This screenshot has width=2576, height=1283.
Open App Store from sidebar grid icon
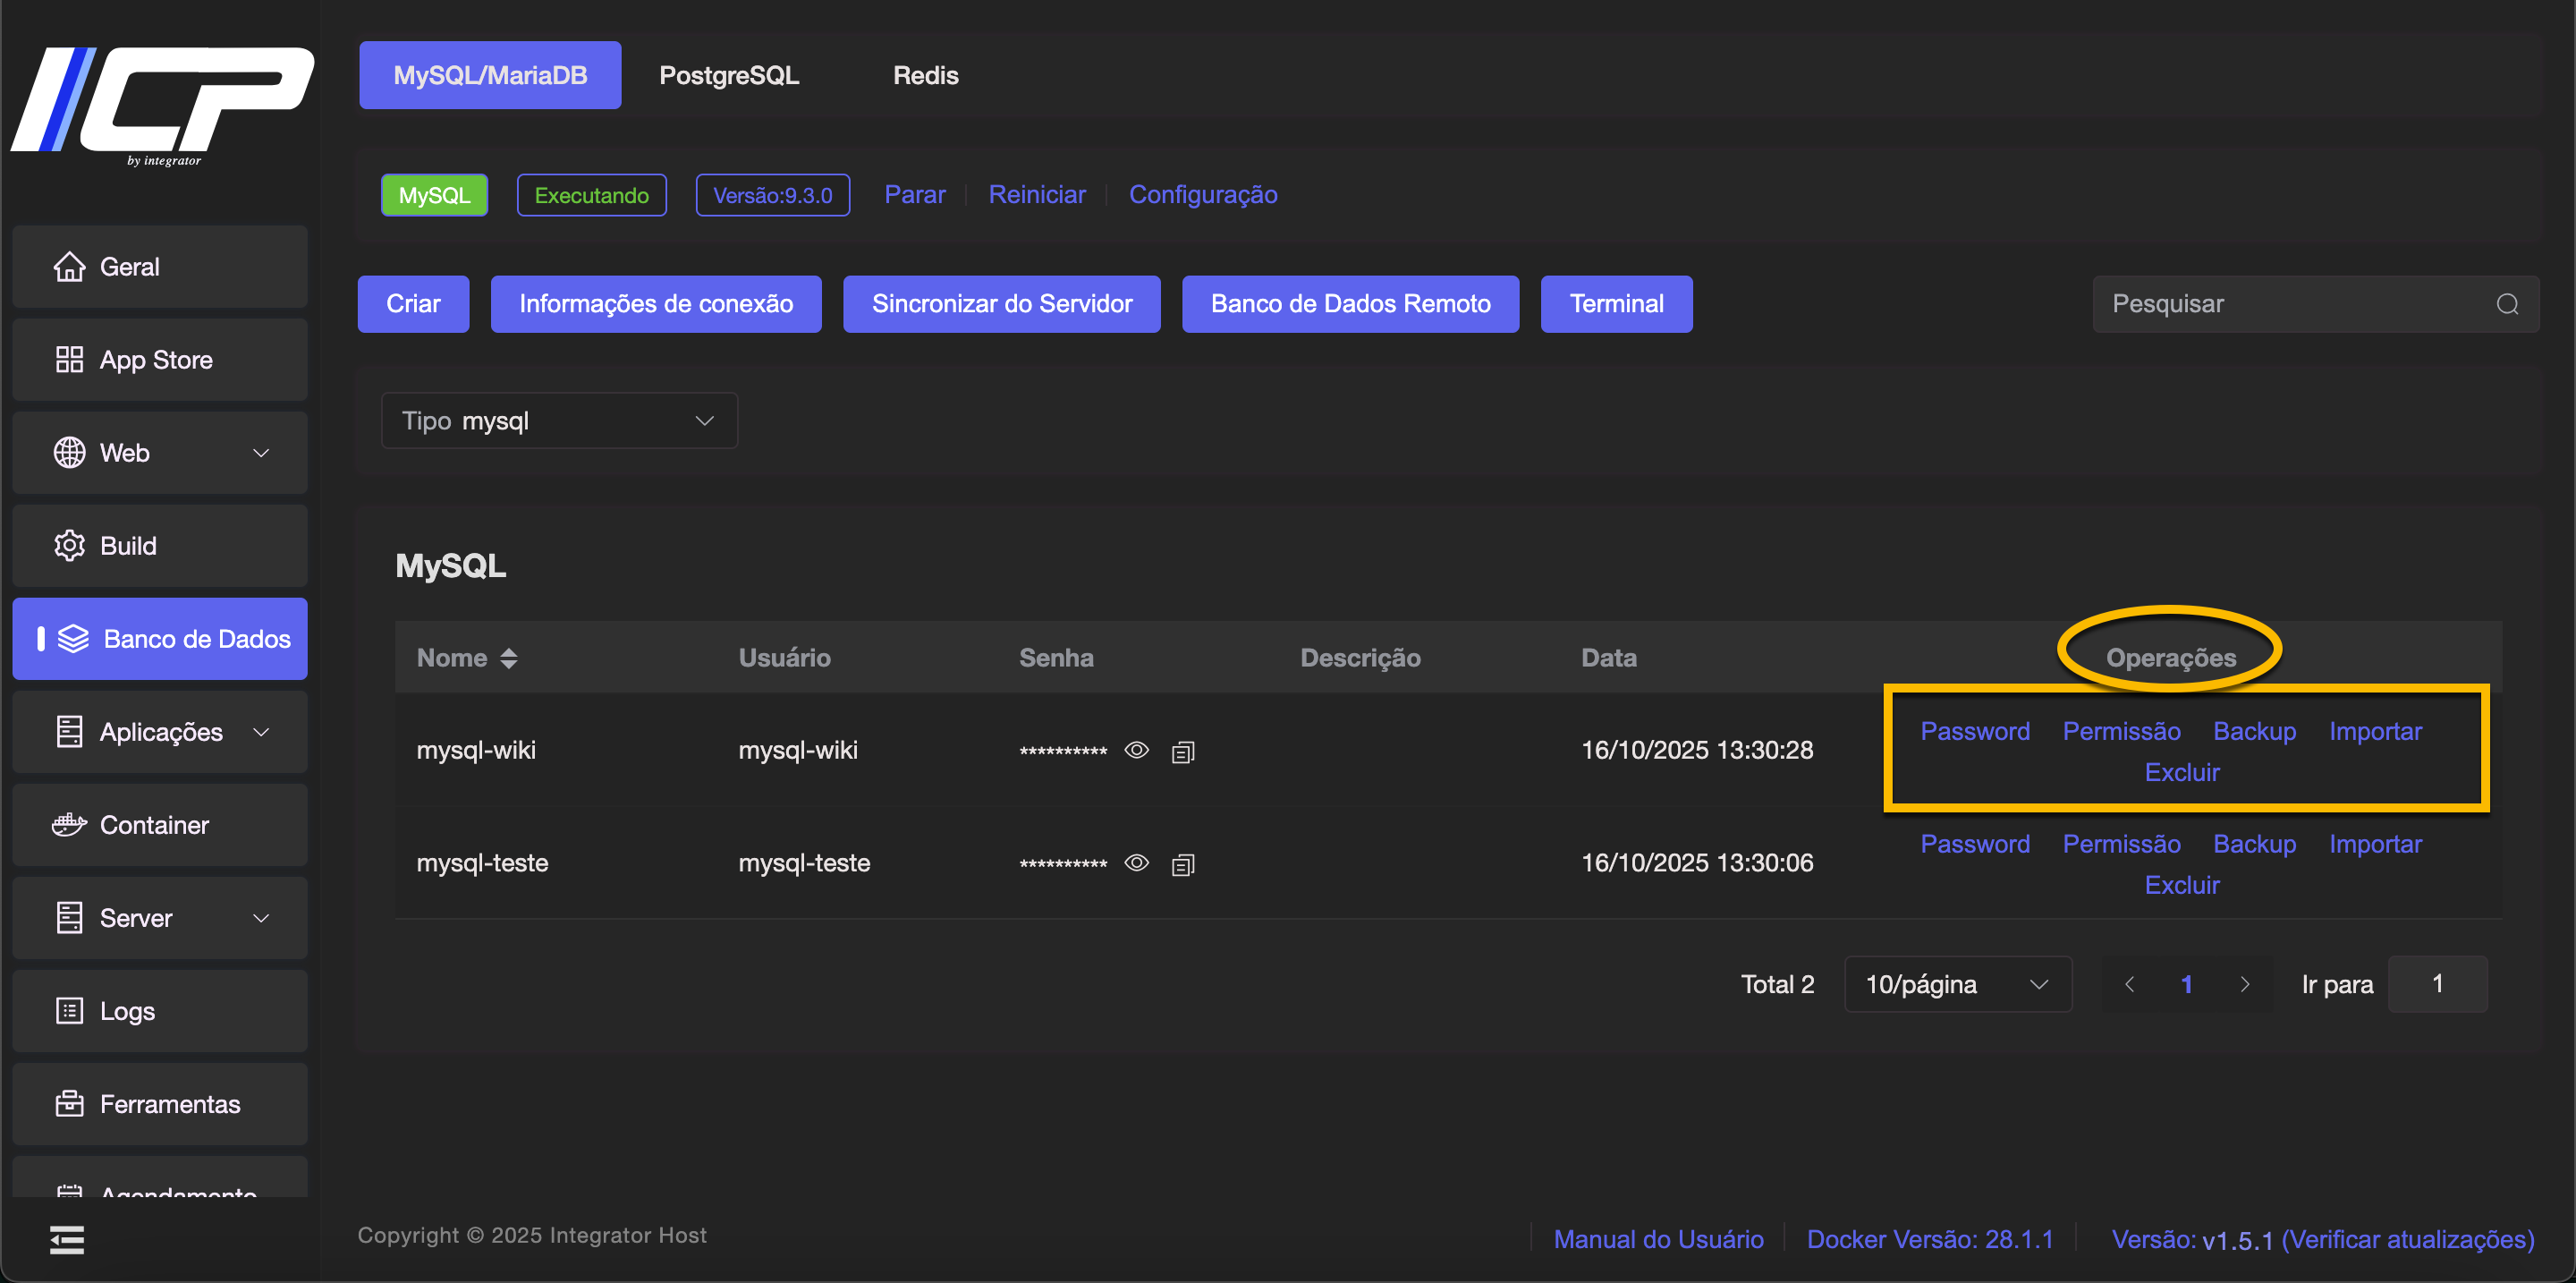[69, 360]
